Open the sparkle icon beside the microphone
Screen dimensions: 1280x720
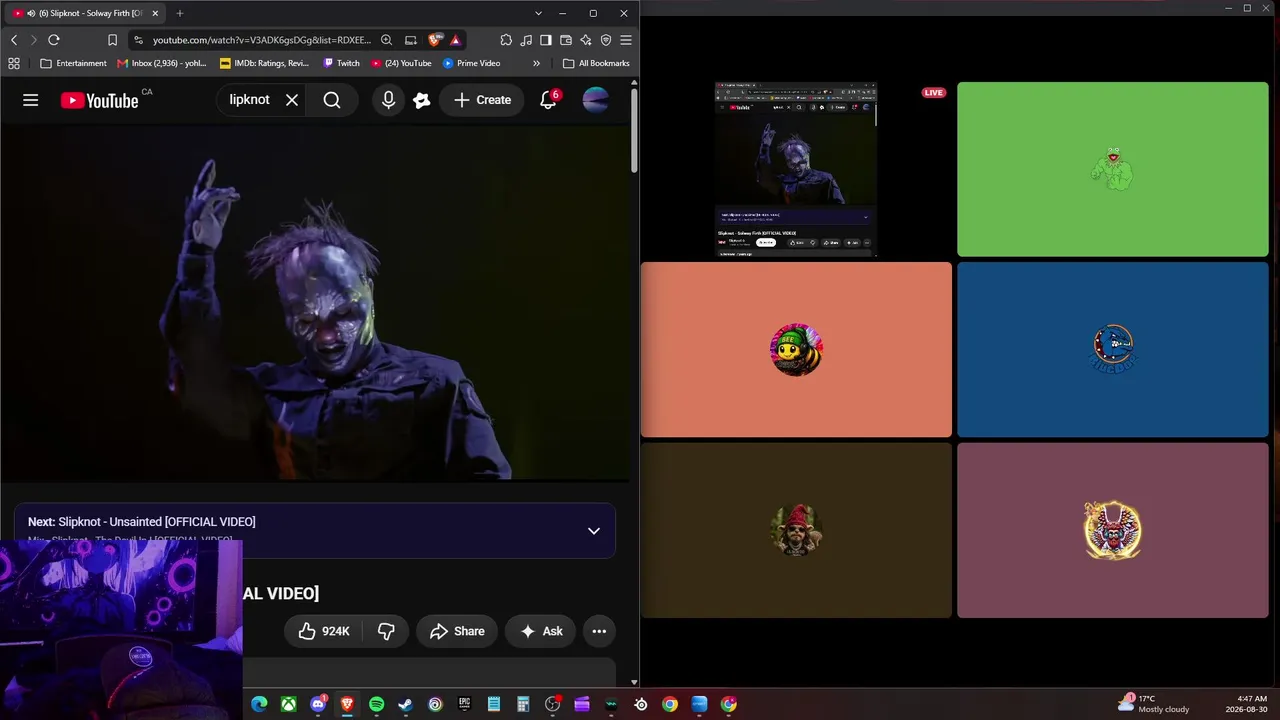tap(422, 100)
